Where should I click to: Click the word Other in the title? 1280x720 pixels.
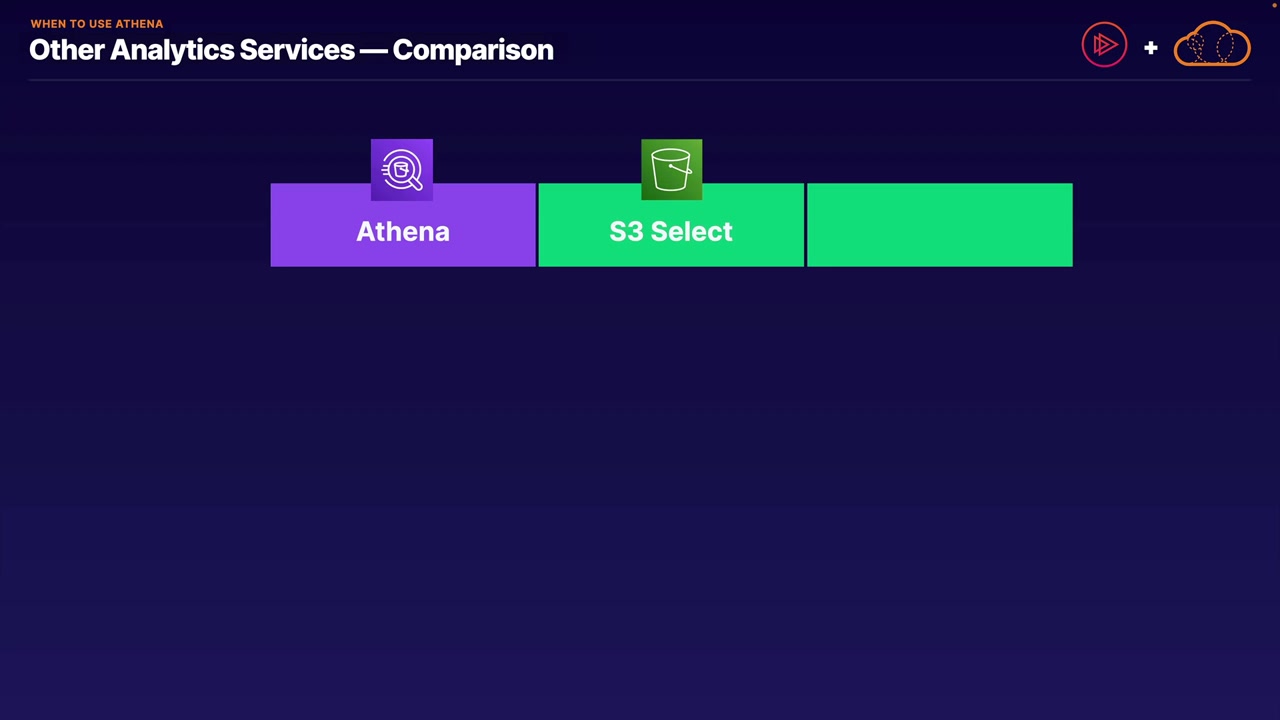(66, 50)
